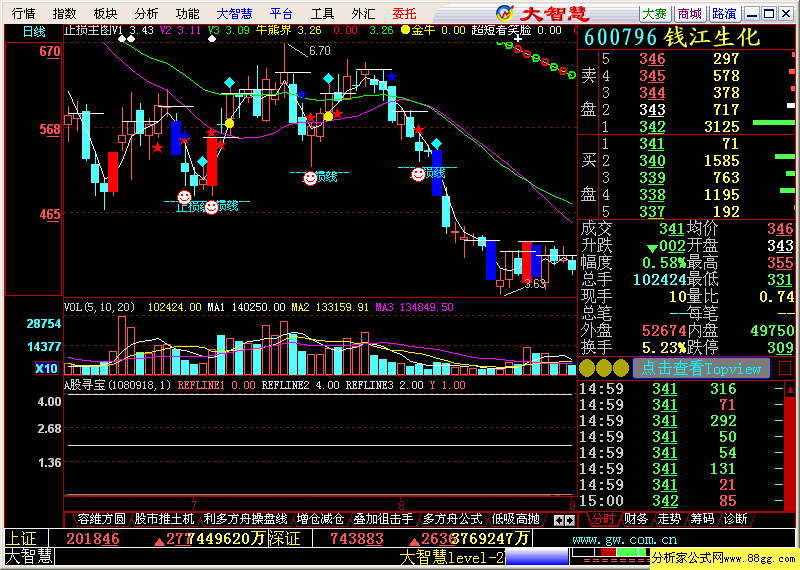The height and width of the screenshot is (570, 800).
Task: Select the 分时 tab
Action: (x=603, y=519)
